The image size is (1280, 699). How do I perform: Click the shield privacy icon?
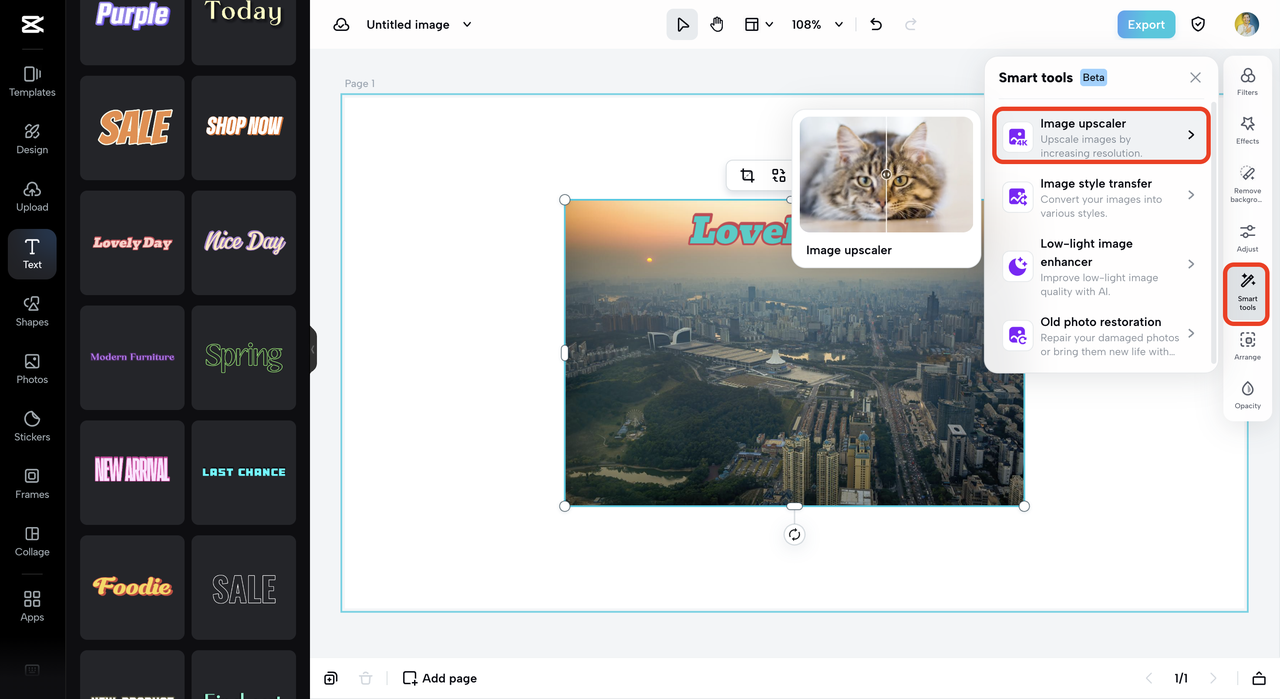point(1198,24)
